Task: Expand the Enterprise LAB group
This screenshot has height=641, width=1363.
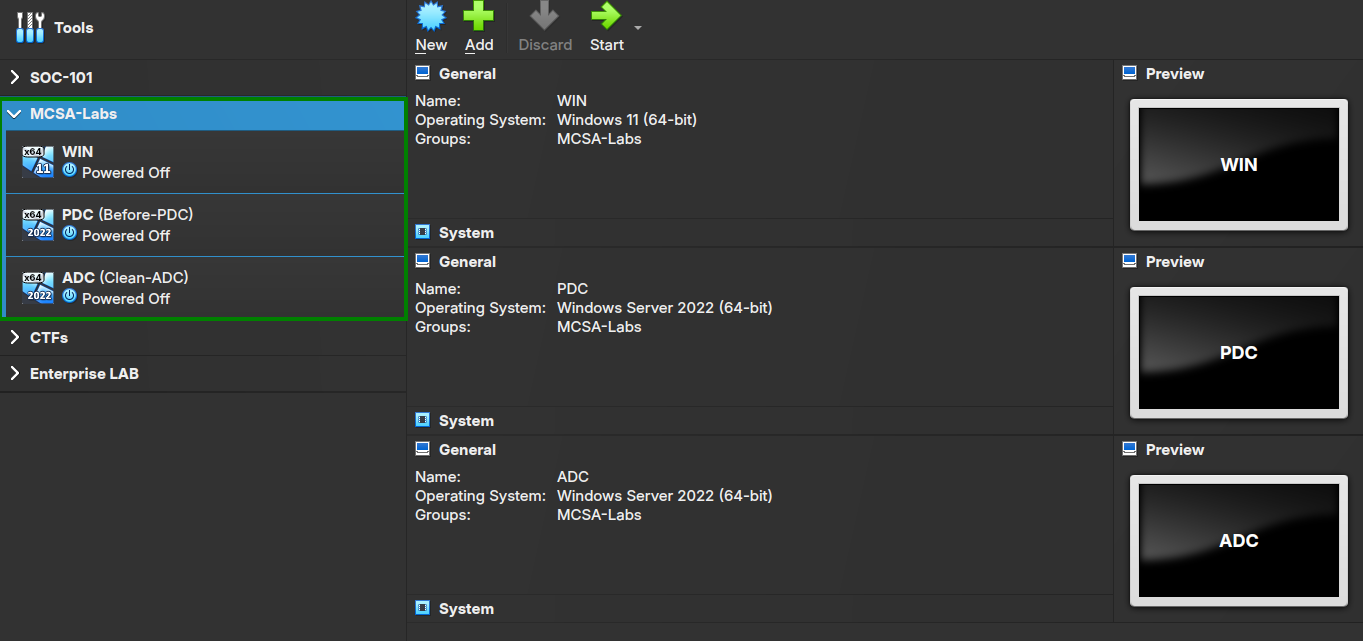Action: point(15,374)
